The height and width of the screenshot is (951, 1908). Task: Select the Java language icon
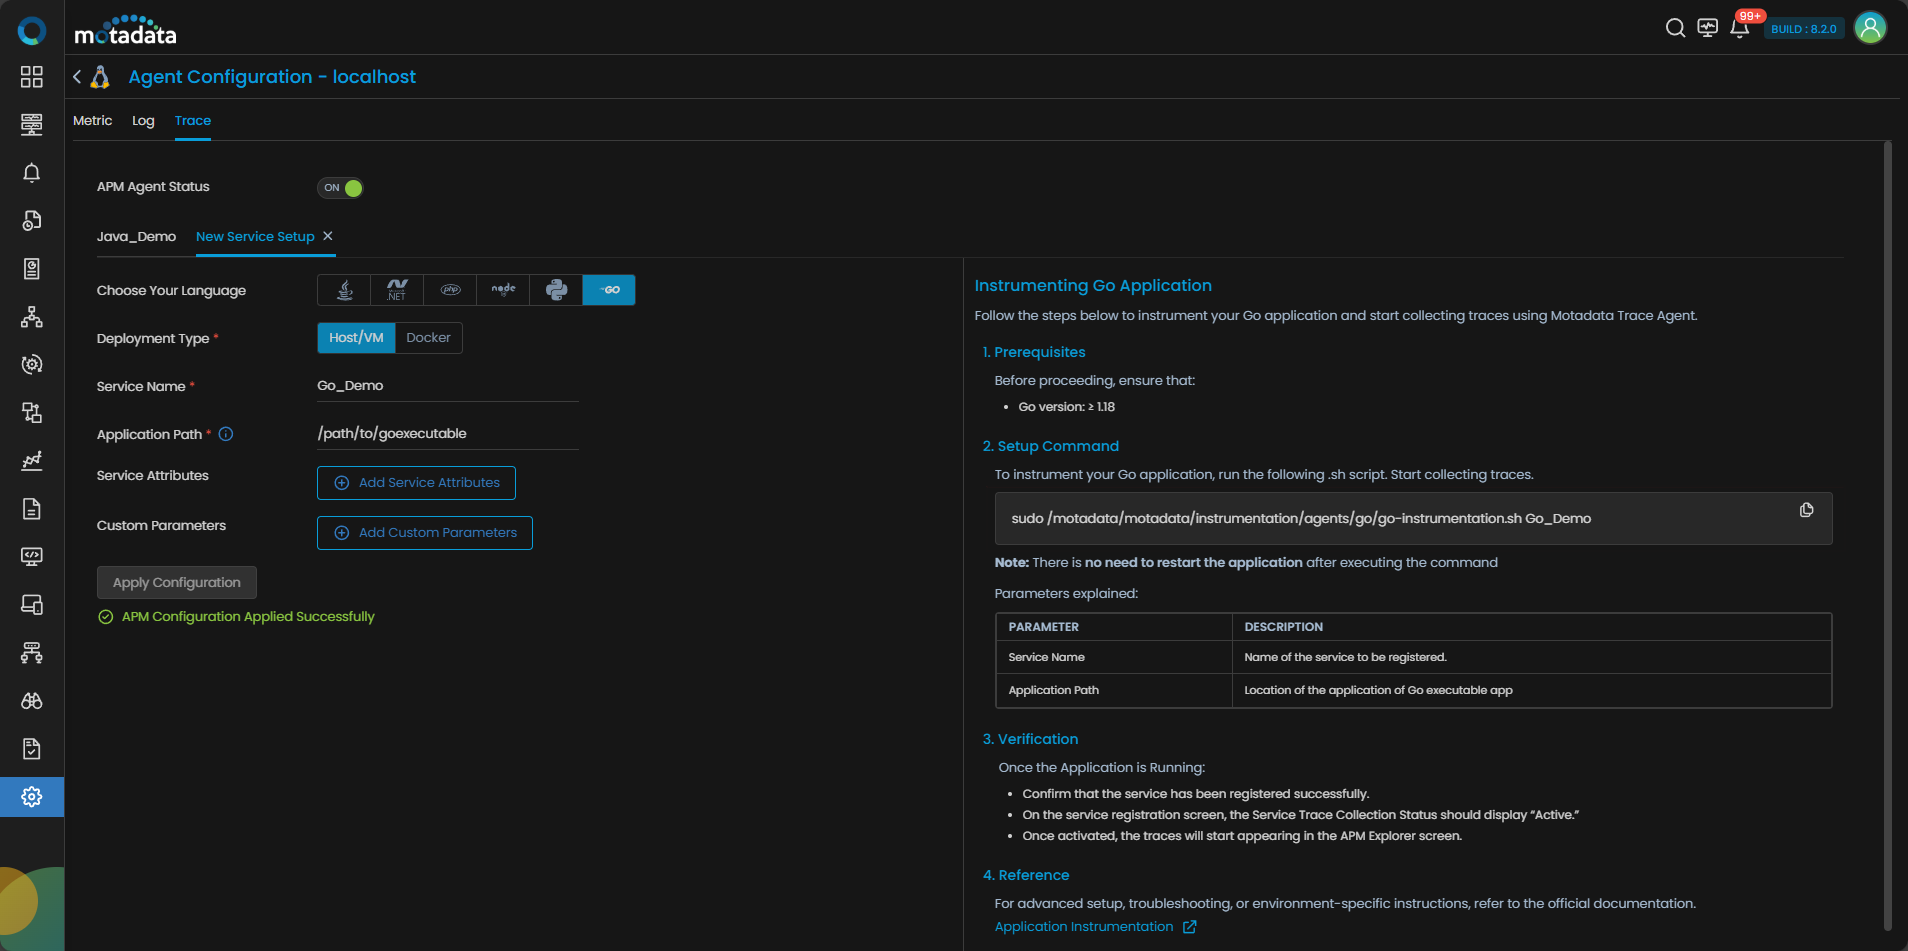344,290
